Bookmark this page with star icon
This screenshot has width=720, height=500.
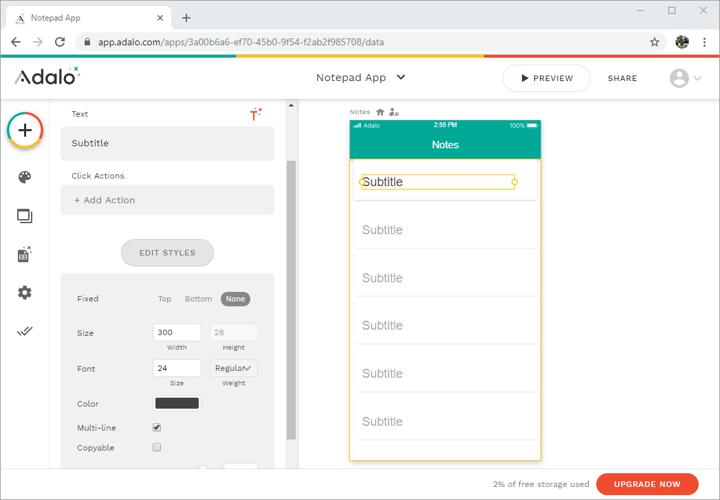point(654,42)
